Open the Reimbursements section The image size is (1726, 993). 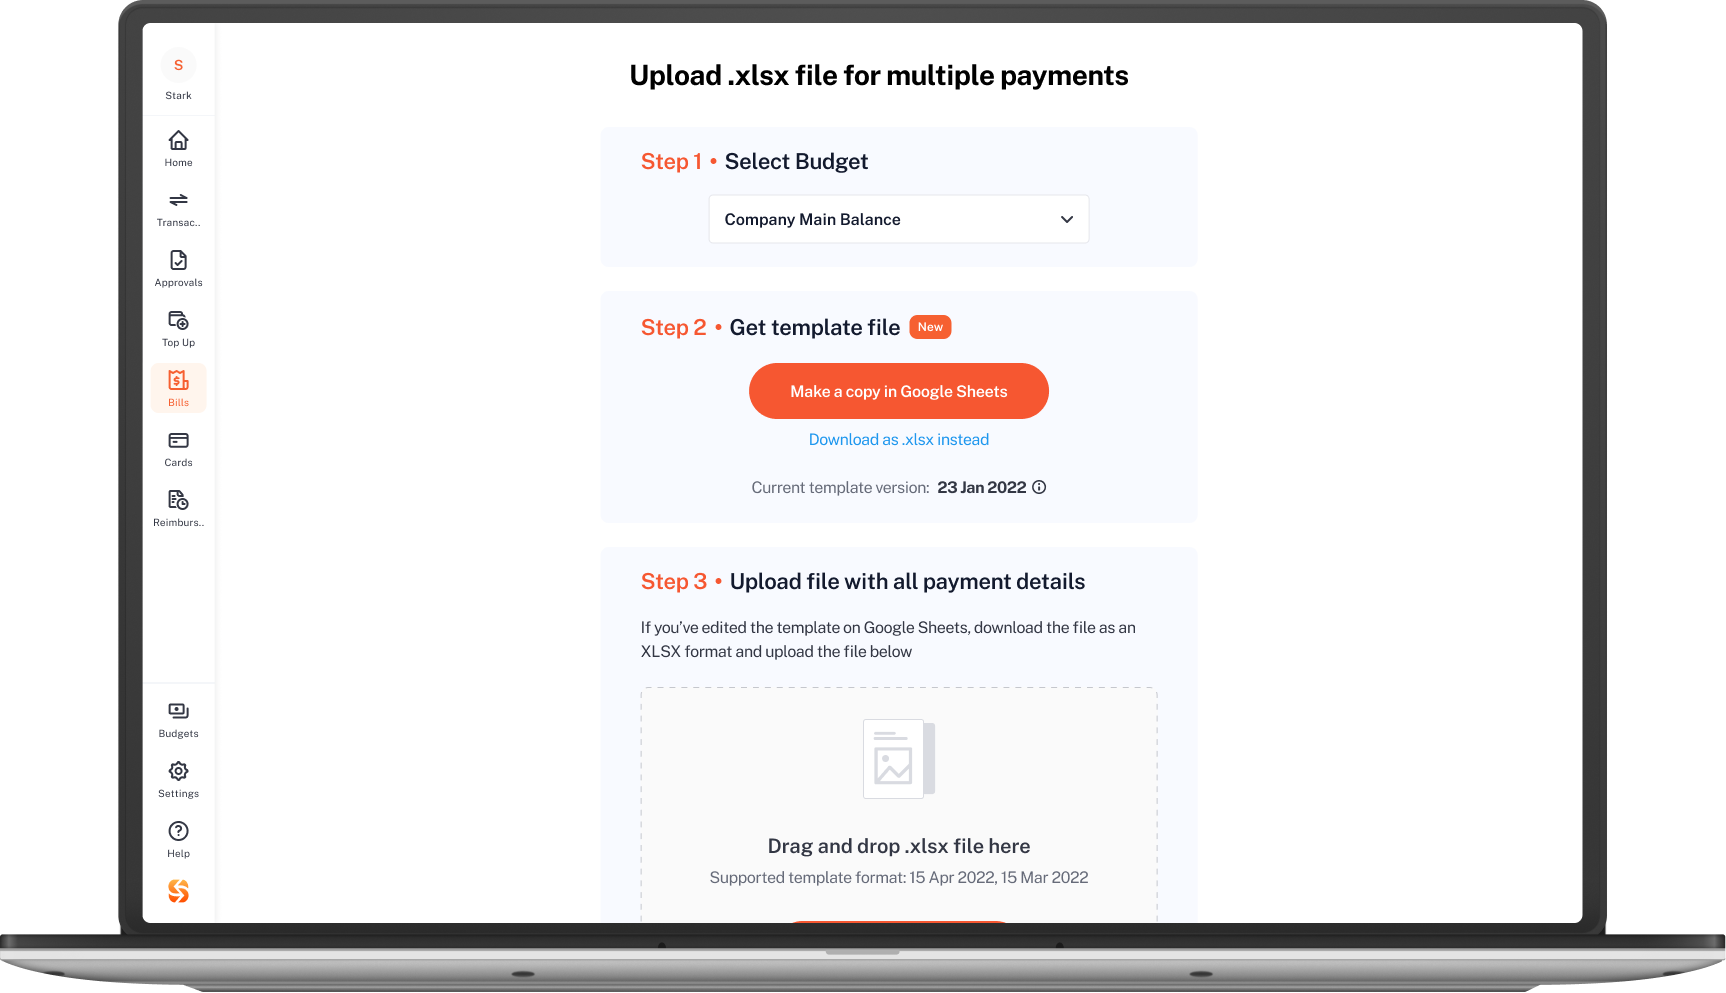tap(178, 508)
